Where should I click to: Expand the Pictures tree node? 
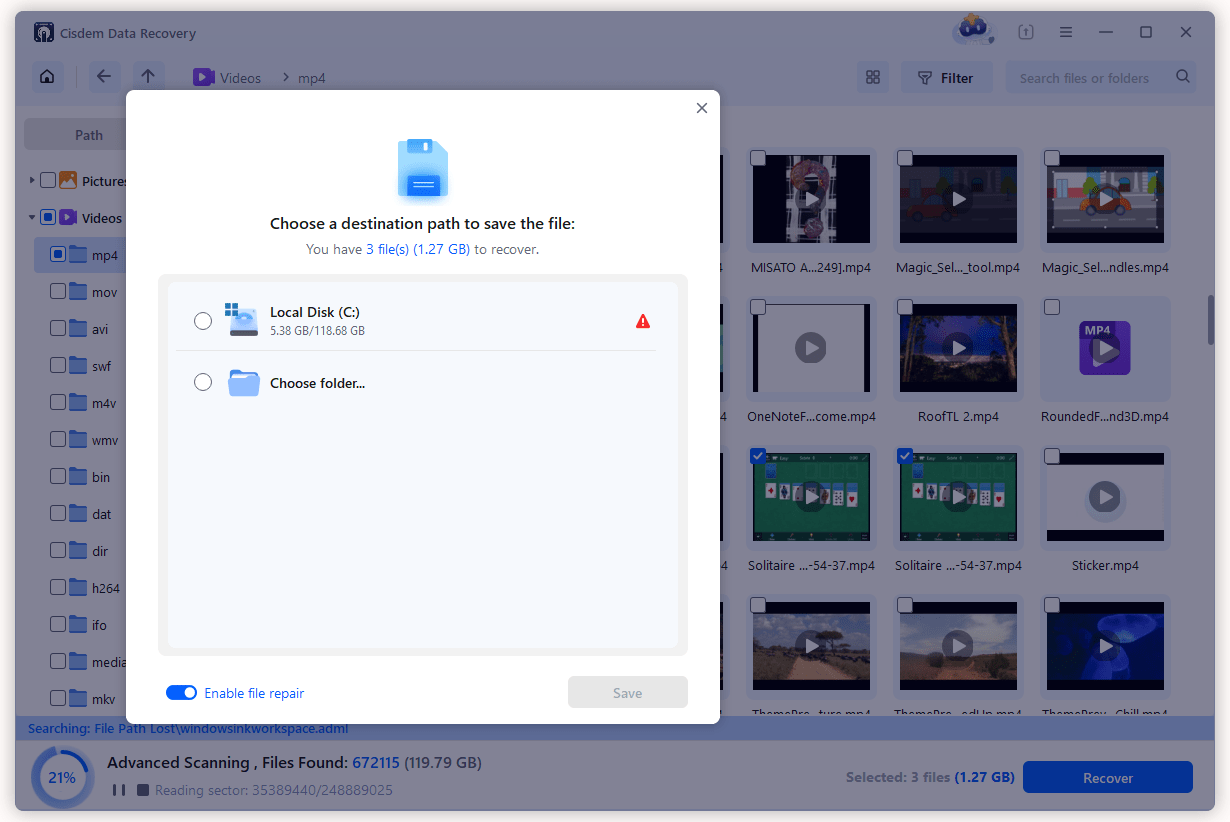pyautogui.click(x=32, y=181)
